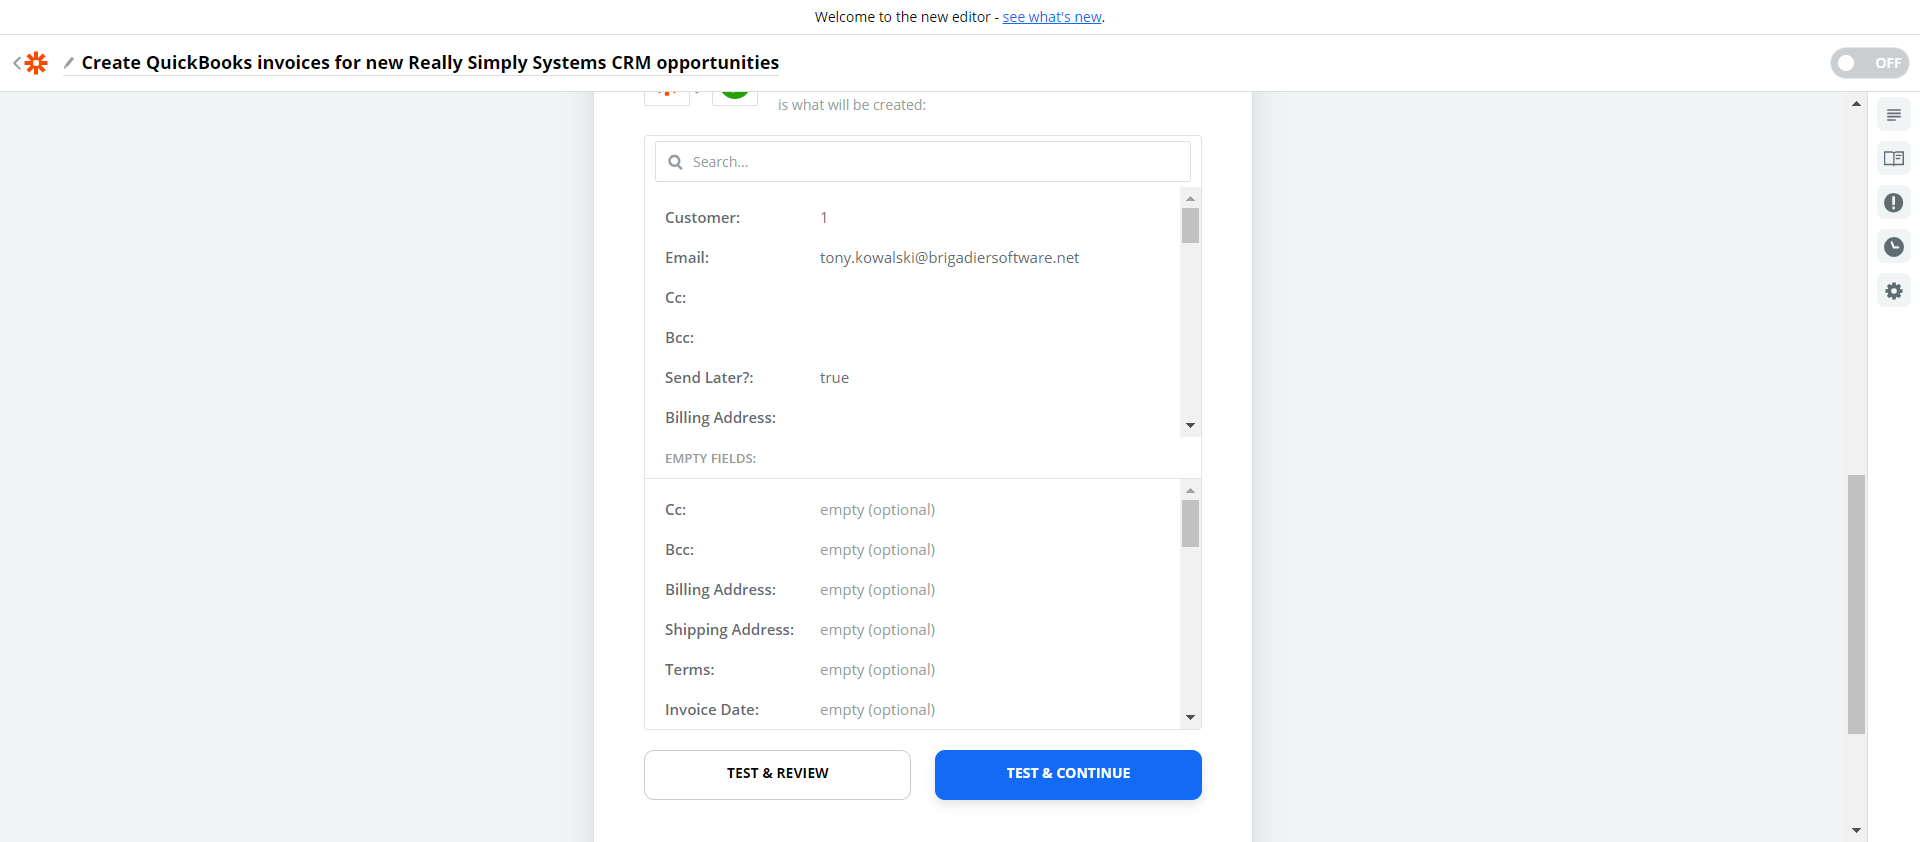This screenshot has height=842, width=1920.
Task: Click the down arrow of the upper fields list scrollbar
Action: pyautogui.click(x=1190, y=426)
